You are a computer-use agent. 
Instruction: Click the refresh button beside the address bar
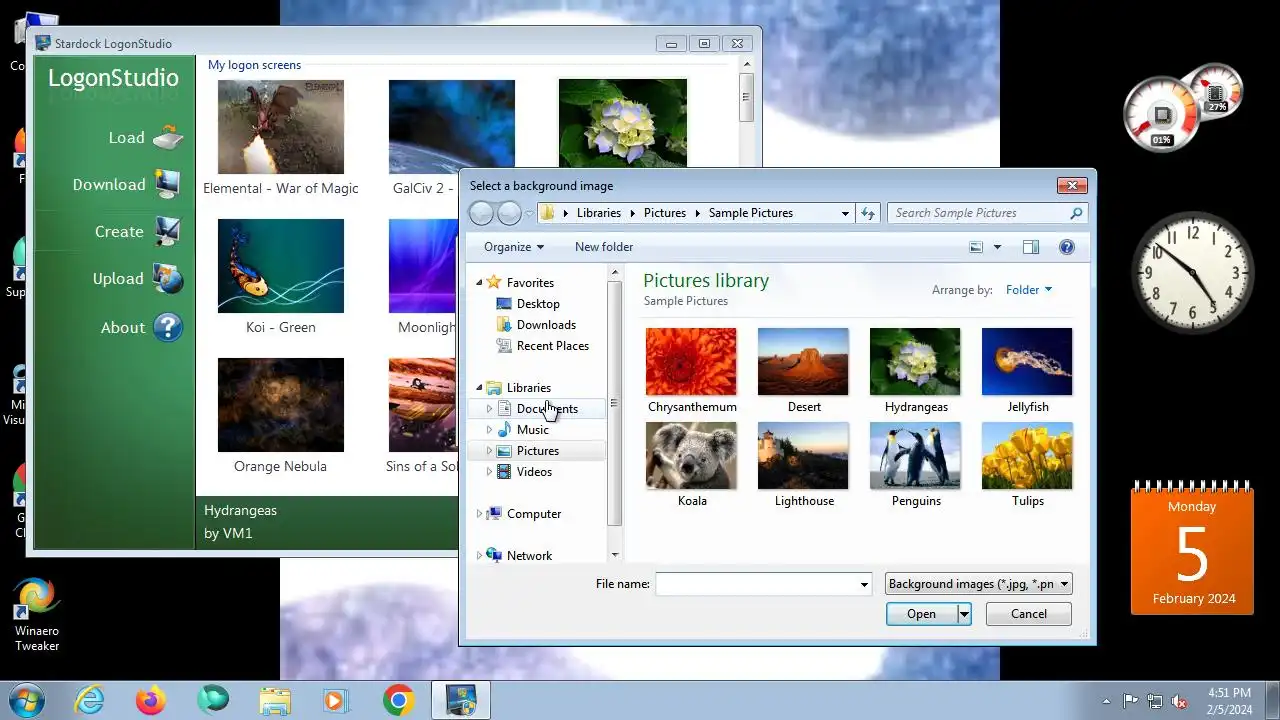click(868, 213)
